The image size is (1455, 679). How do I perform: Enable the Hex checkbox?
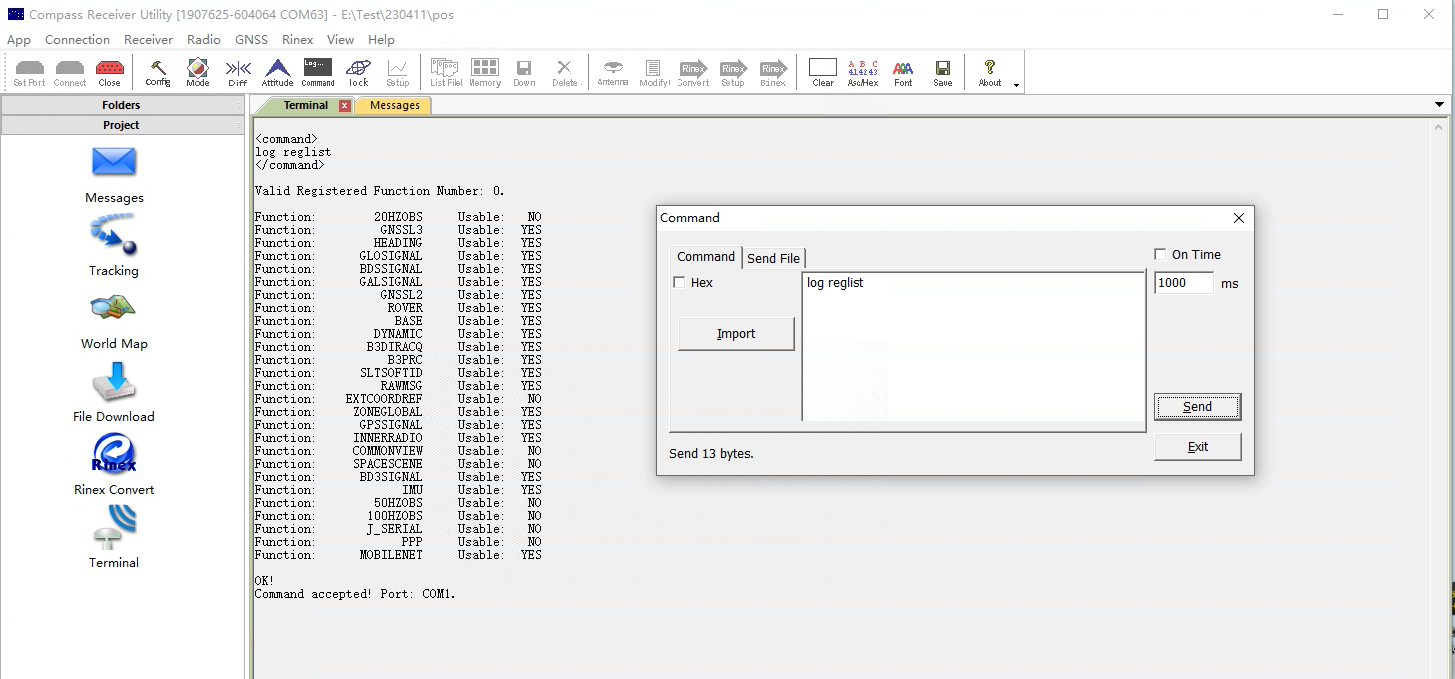(680, 283)
